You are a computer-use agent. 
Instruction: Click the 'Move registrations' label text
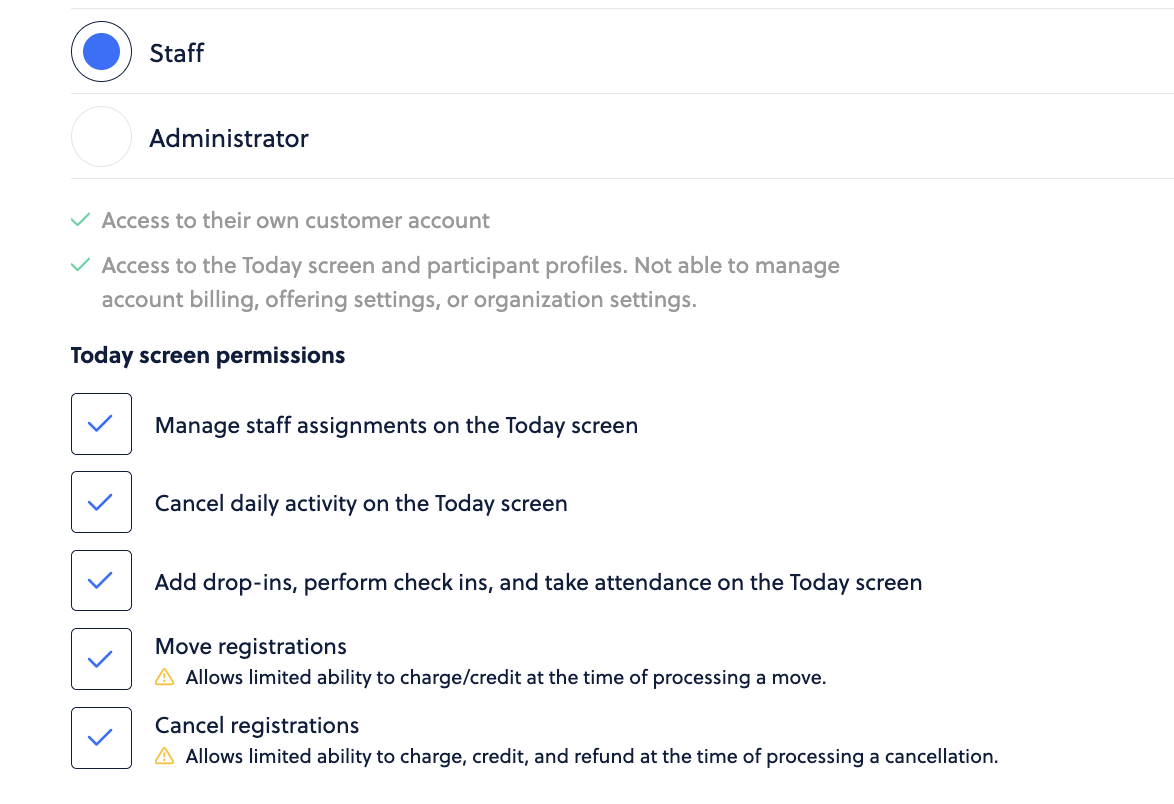click(x=251, y=646)
